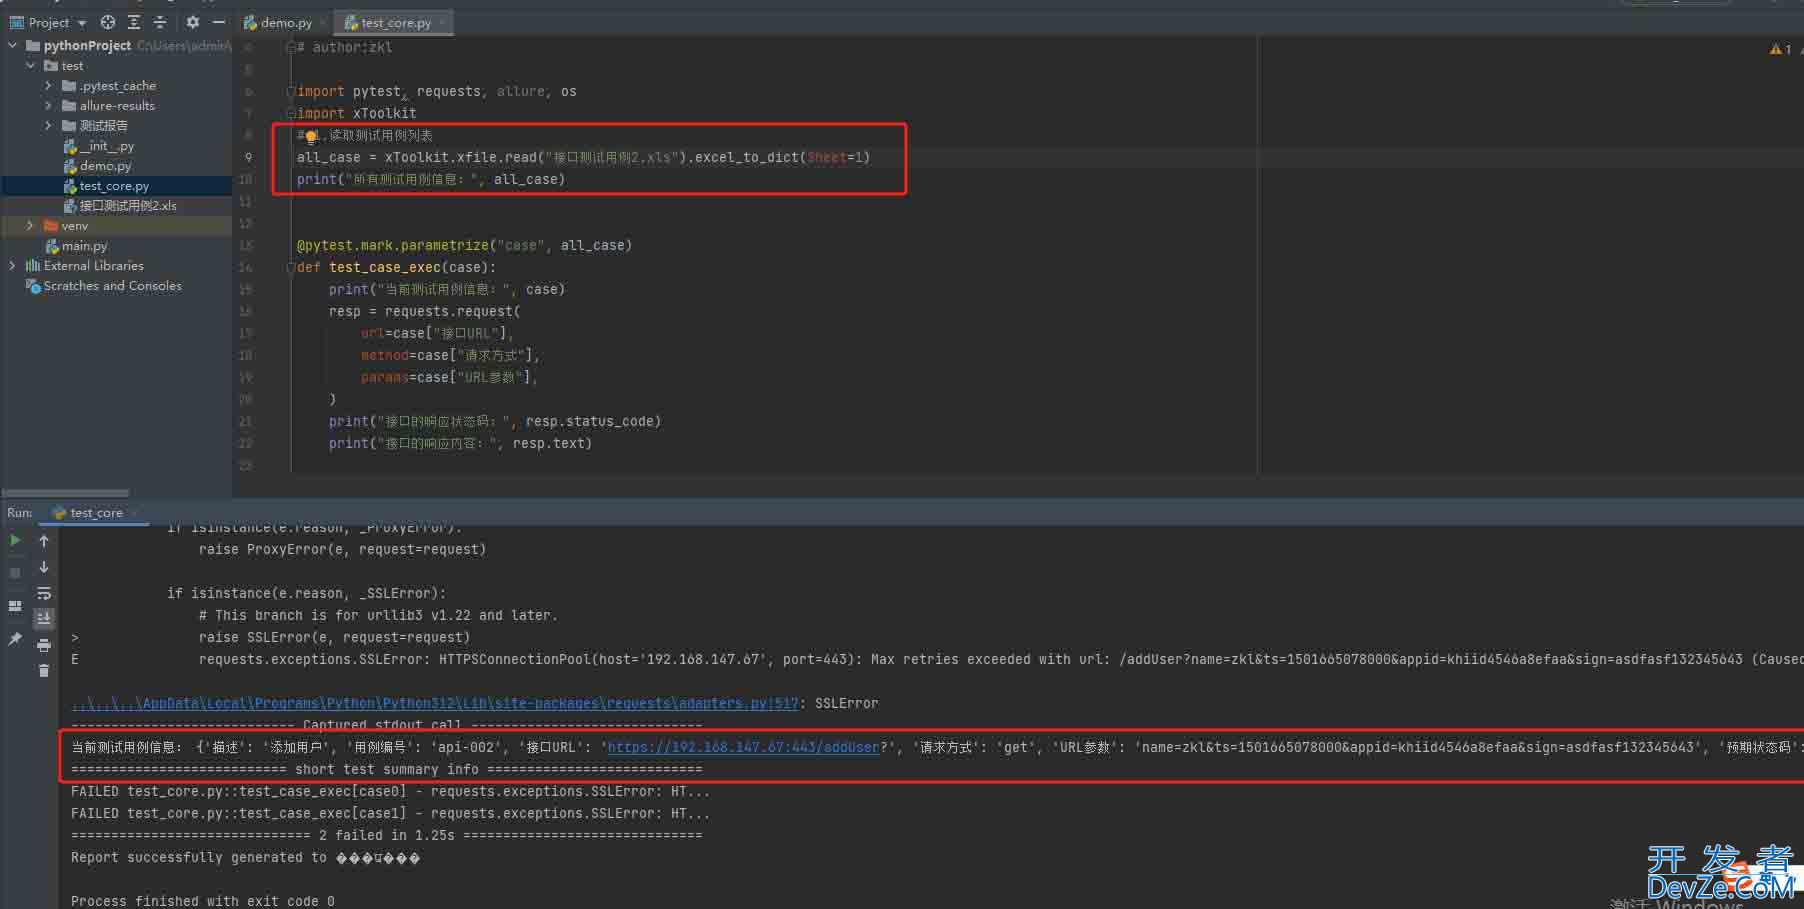Fold the test_case_exec function
The image size is (1804, 909).
[x=290, y=268]
